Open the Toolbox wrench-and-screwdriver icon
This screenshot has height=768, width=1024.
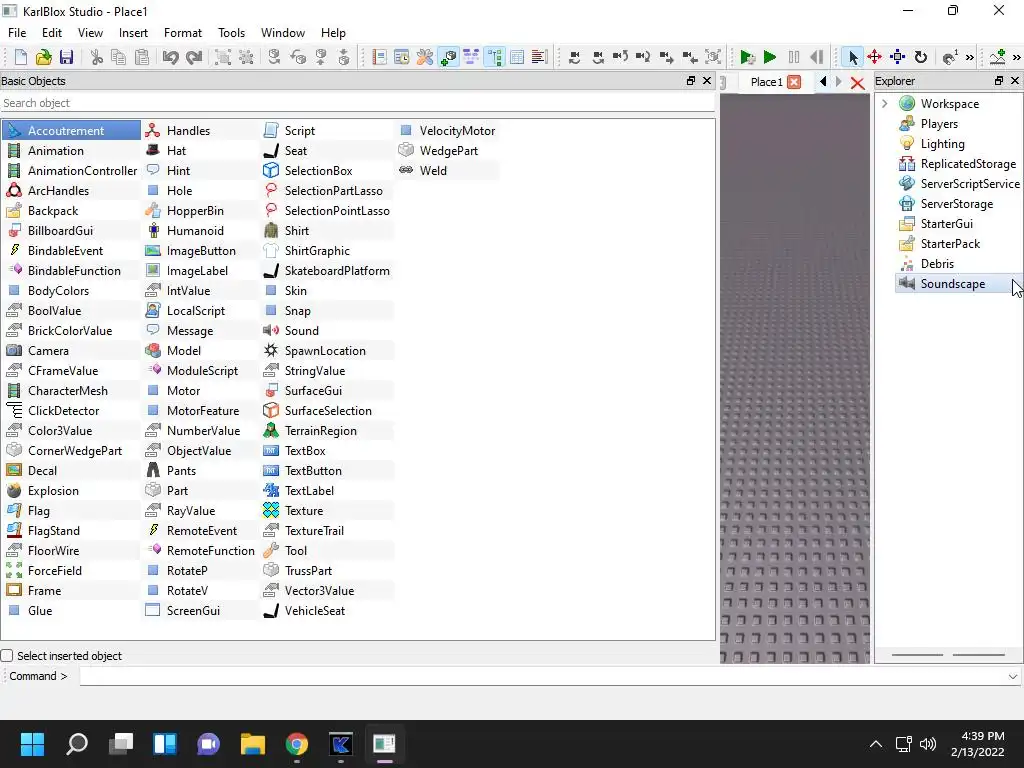point(425,57)
